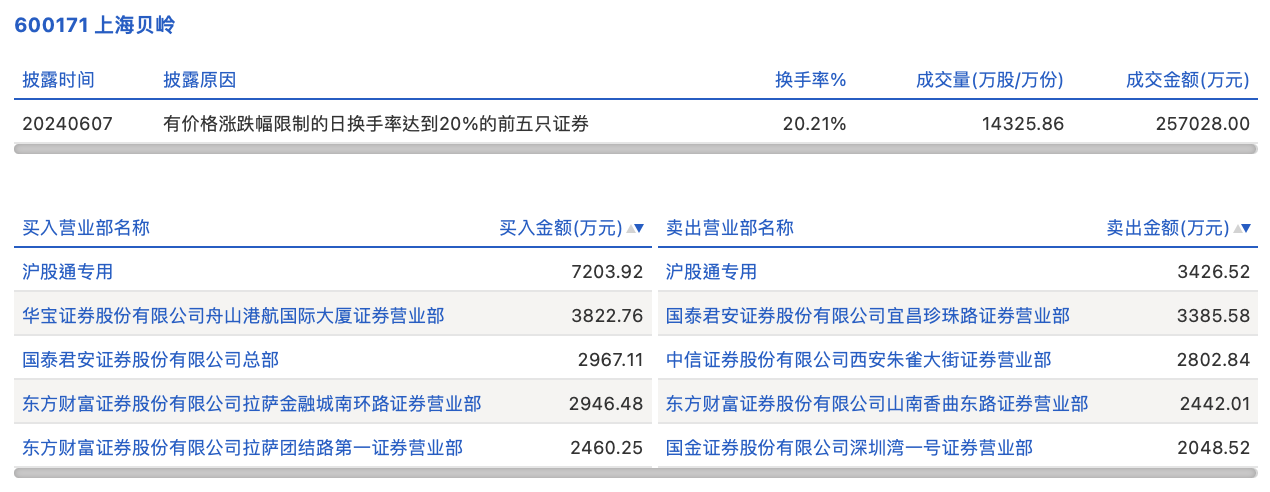Click the sort arrows beside 卖出金额(万元)
This screenshot has height=492, width=1270.
click(x=1242, y=228)
